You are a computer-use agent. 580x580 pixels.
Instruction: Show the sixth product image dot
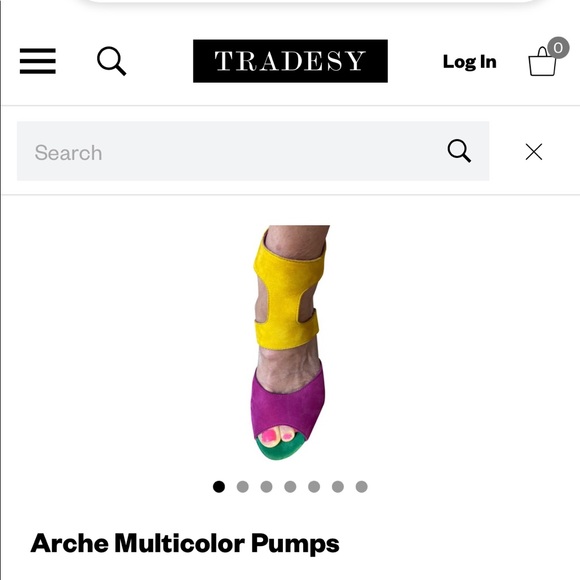(338, 486)
